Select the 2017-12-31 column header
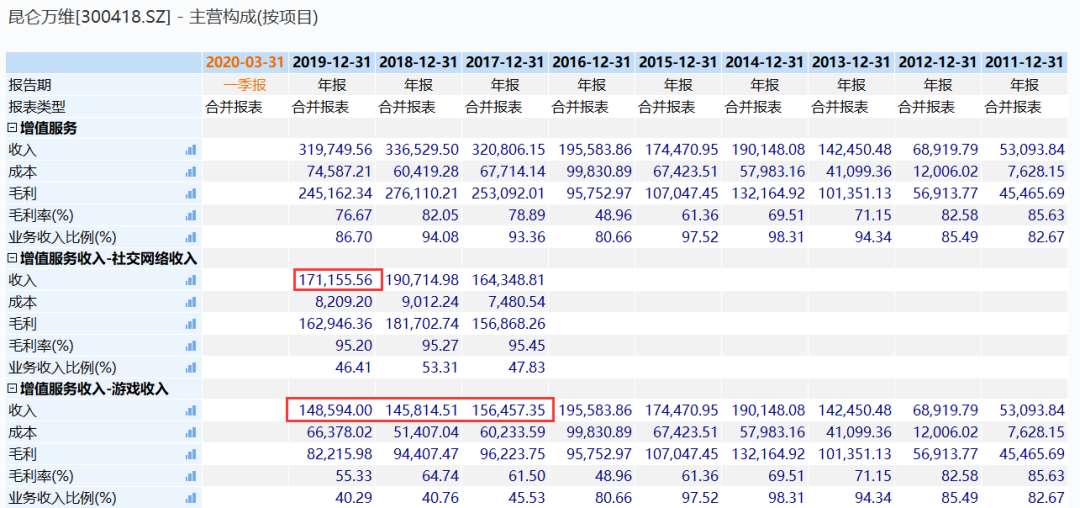This screenshot has height=508, width=1080. click(506, 63)
